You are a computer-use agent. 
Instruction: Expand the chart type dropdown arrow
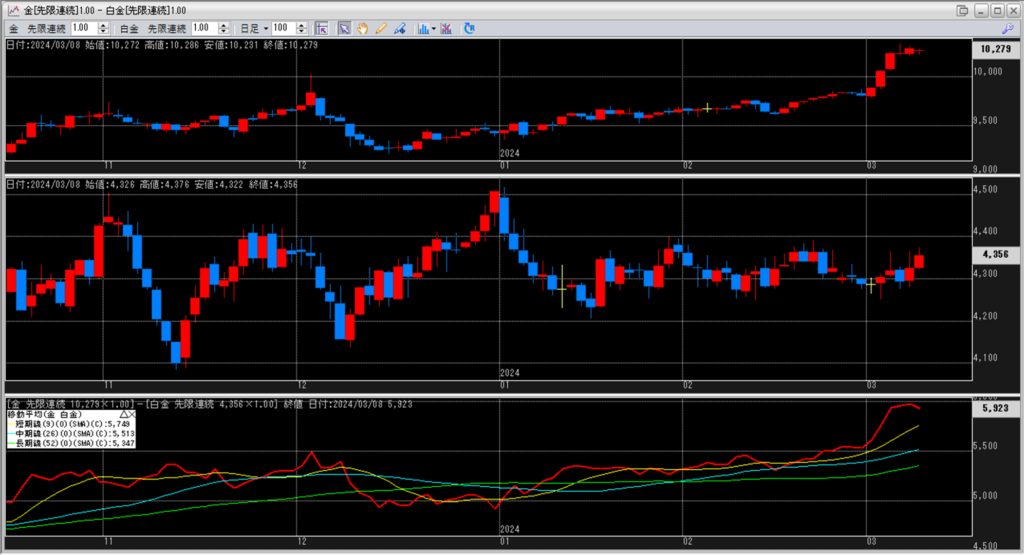[x=433, y=28]
